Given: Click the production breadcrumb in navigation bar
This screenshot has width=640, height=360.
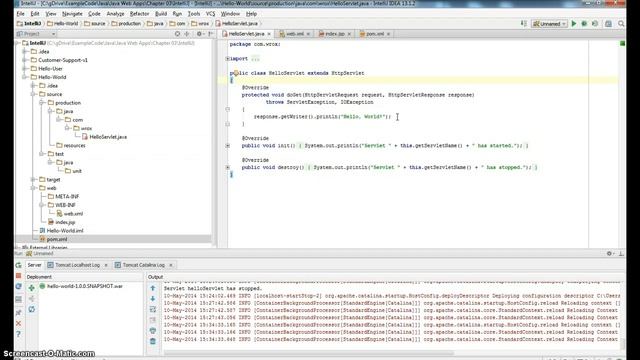Looking at the screenshot, I should point(126,24).
